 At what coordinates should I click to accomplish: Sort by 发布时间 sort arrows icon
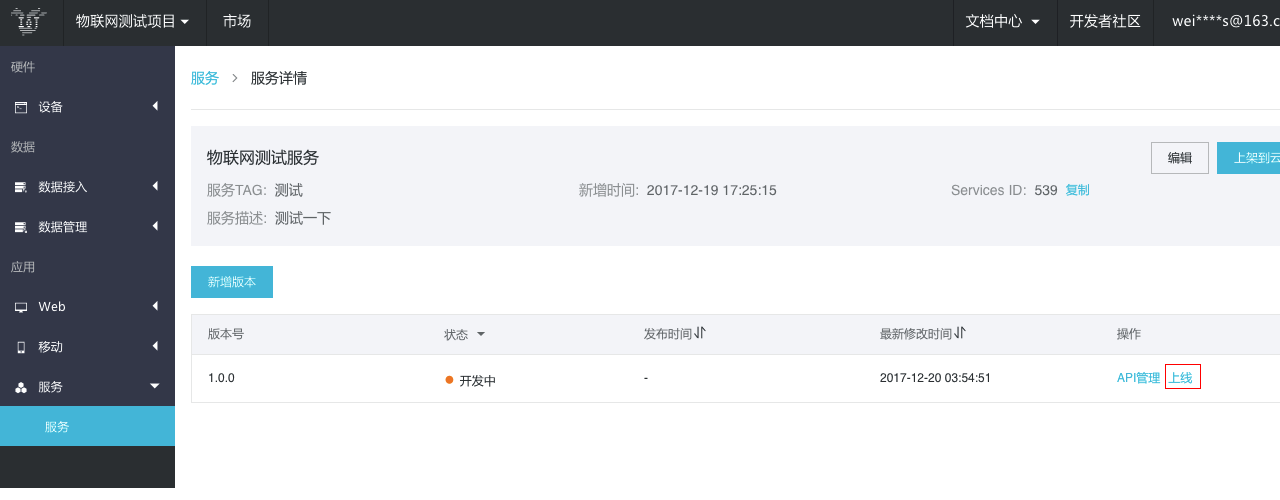pos(700,333)
